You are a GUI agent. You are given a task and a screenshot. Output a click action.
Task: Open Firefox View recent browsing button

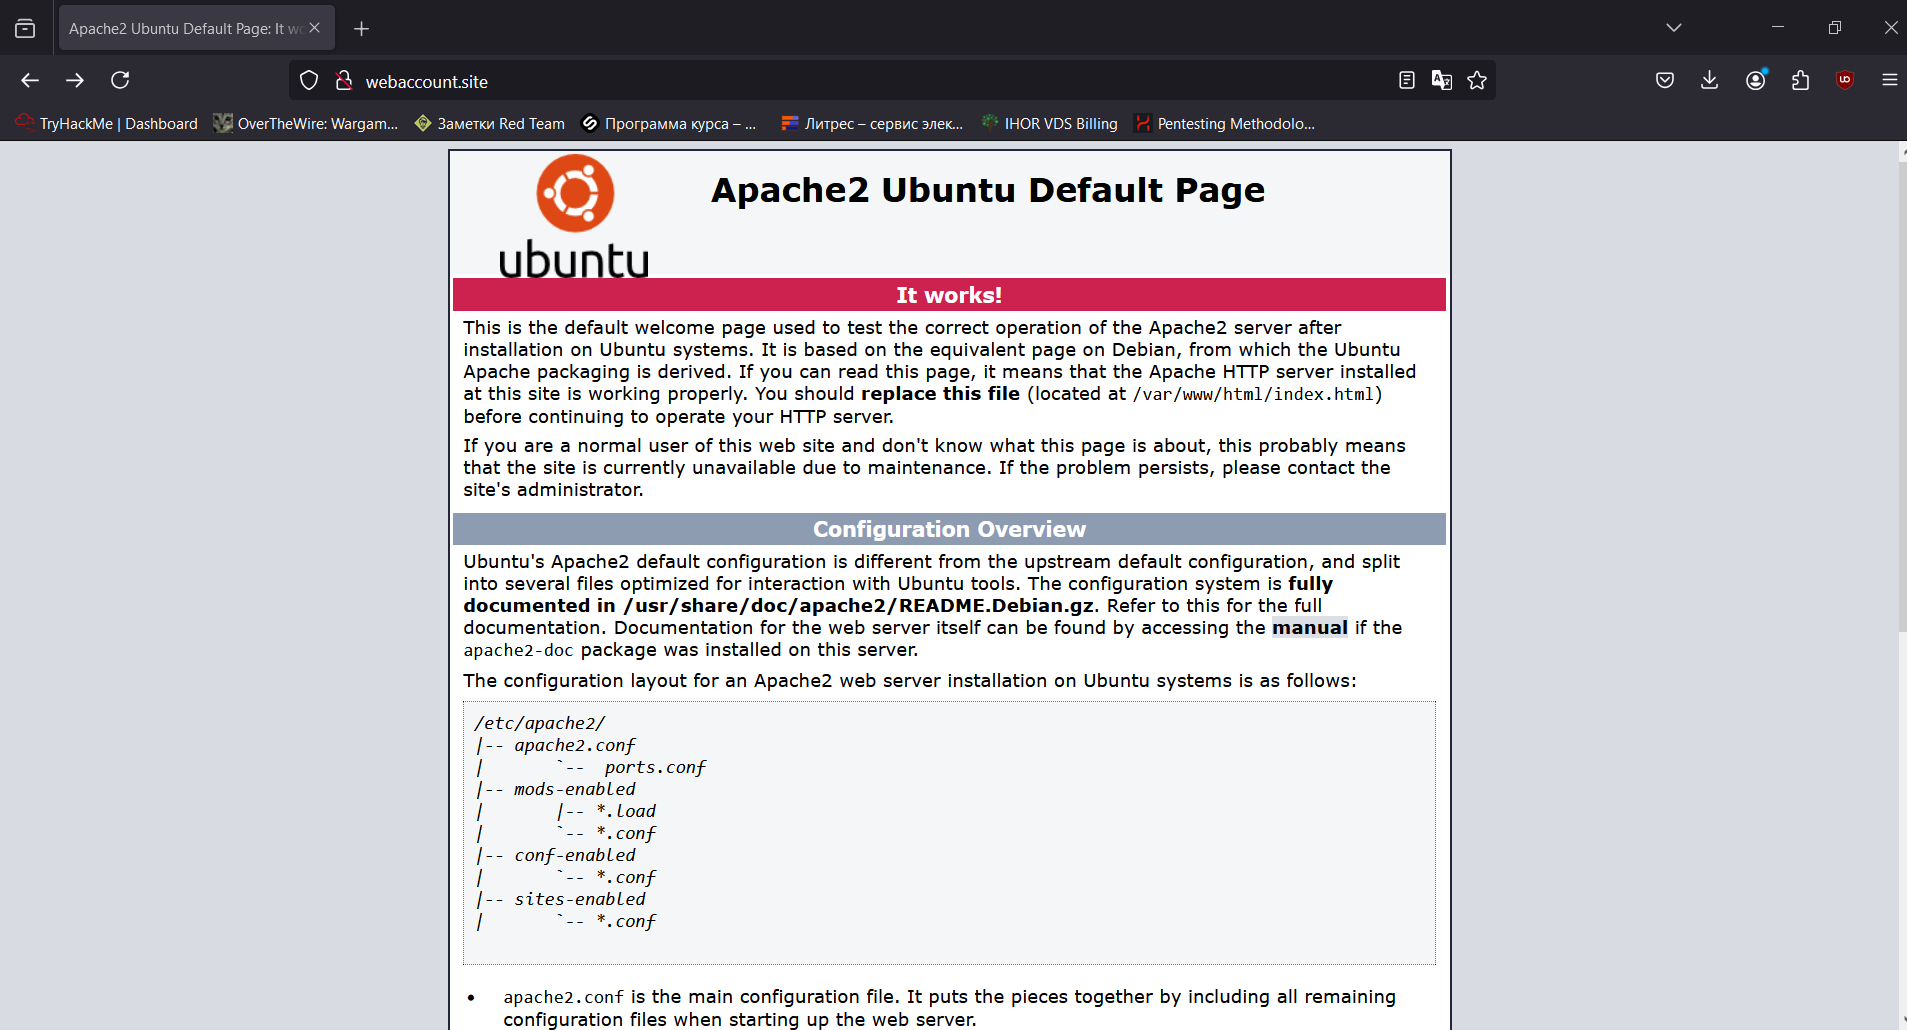(x=25, y=29)
